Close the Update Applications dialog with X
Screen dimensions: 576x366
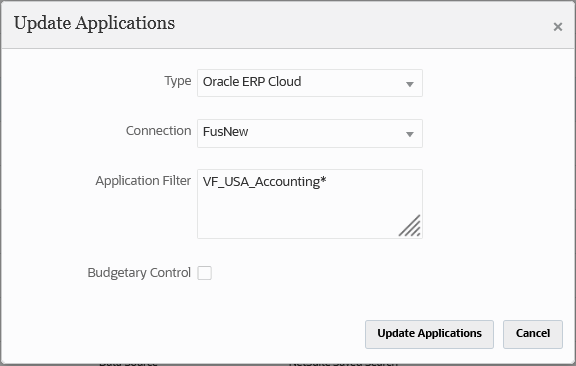coord(558,27)
